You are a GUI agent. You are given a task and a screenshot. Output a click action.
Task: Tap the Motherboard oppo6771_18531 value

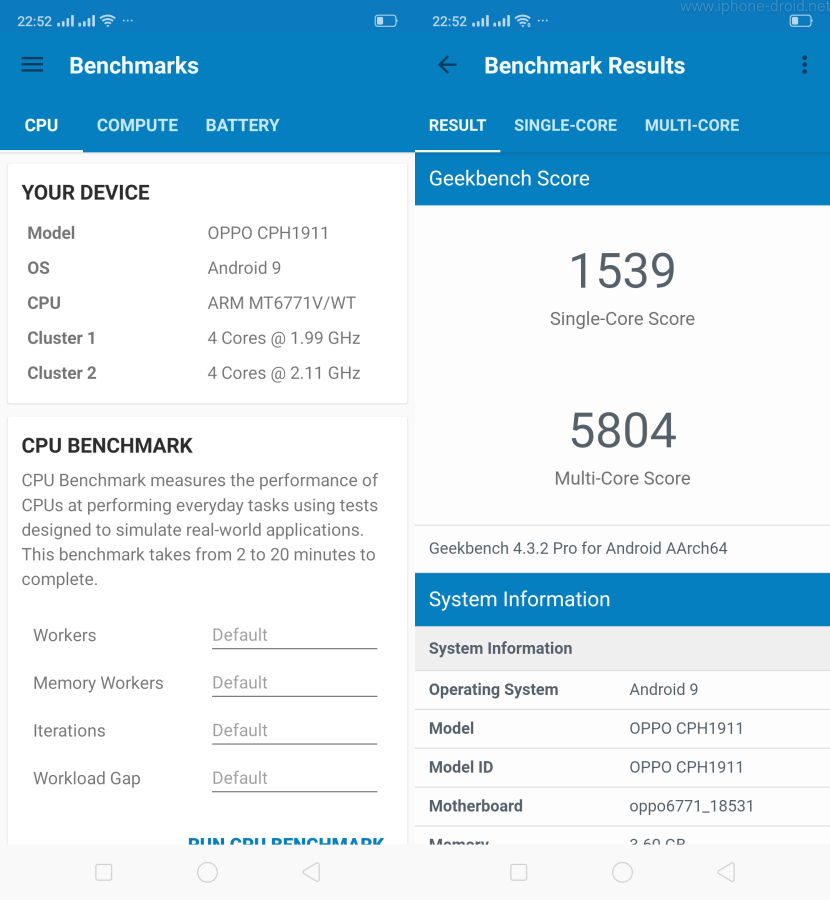pyautogui.click(x=691, y=806)
